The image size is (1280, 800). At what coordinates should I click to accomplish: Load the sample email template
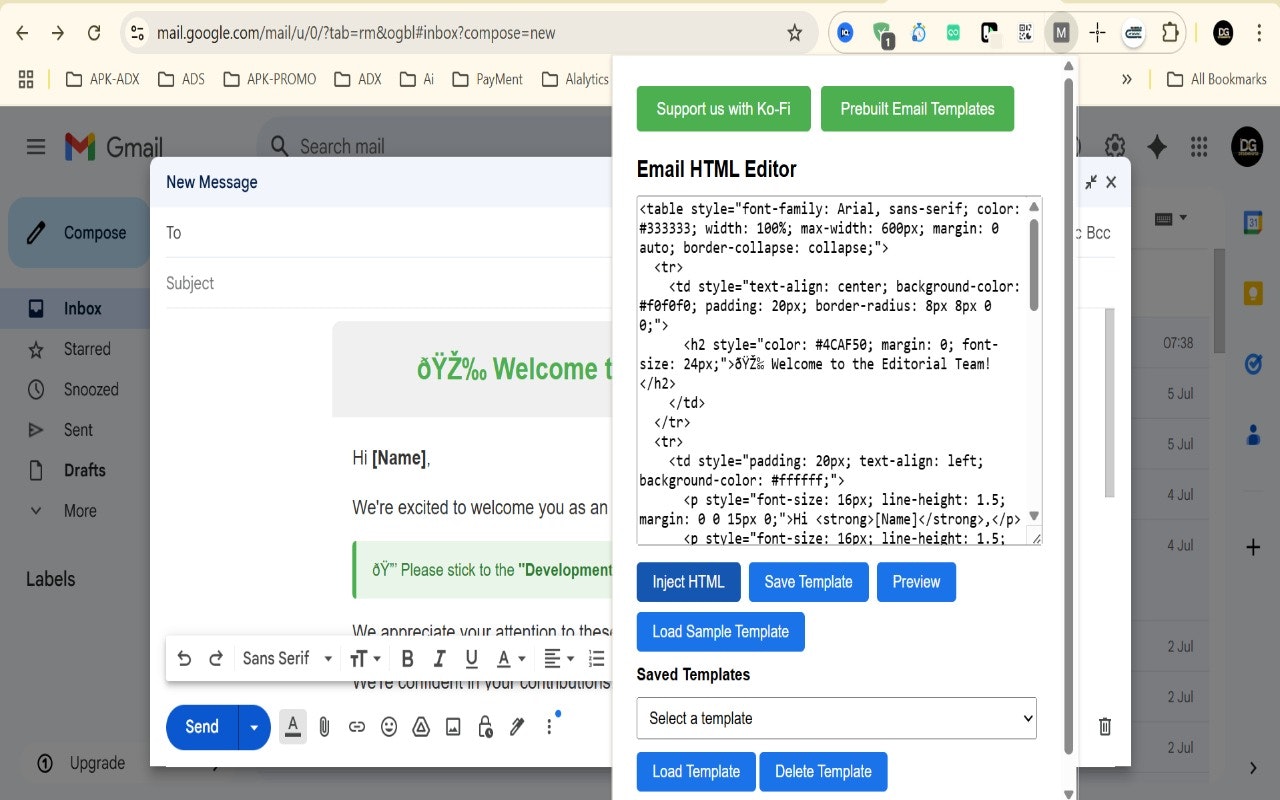720,631
